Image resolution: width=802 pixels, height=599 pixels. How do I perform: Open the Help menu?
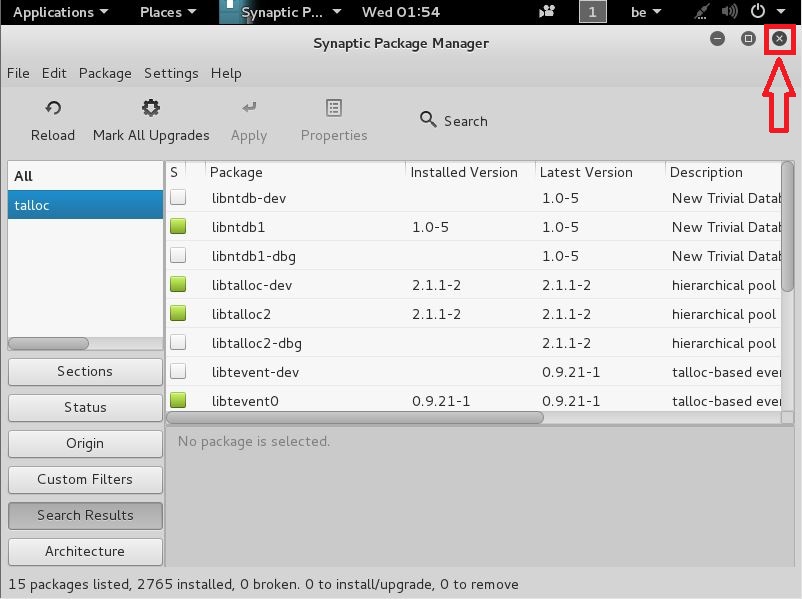click(x=226, y=73)
